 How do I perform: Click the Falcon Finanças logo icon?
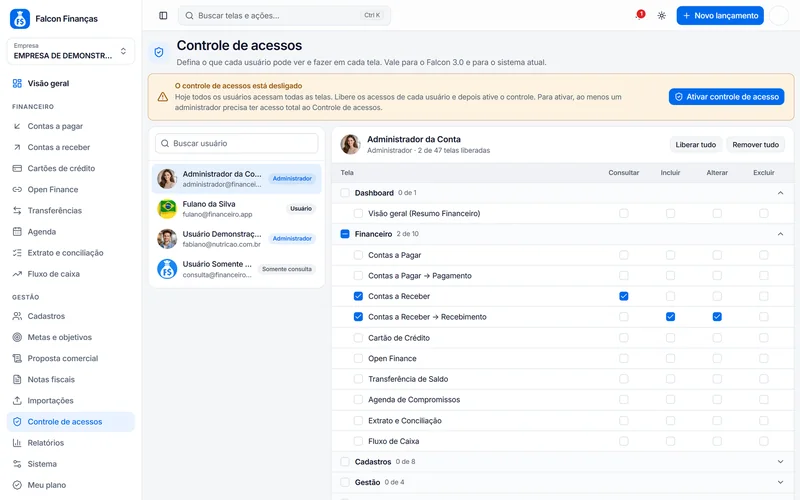click(x=20, y=19)
